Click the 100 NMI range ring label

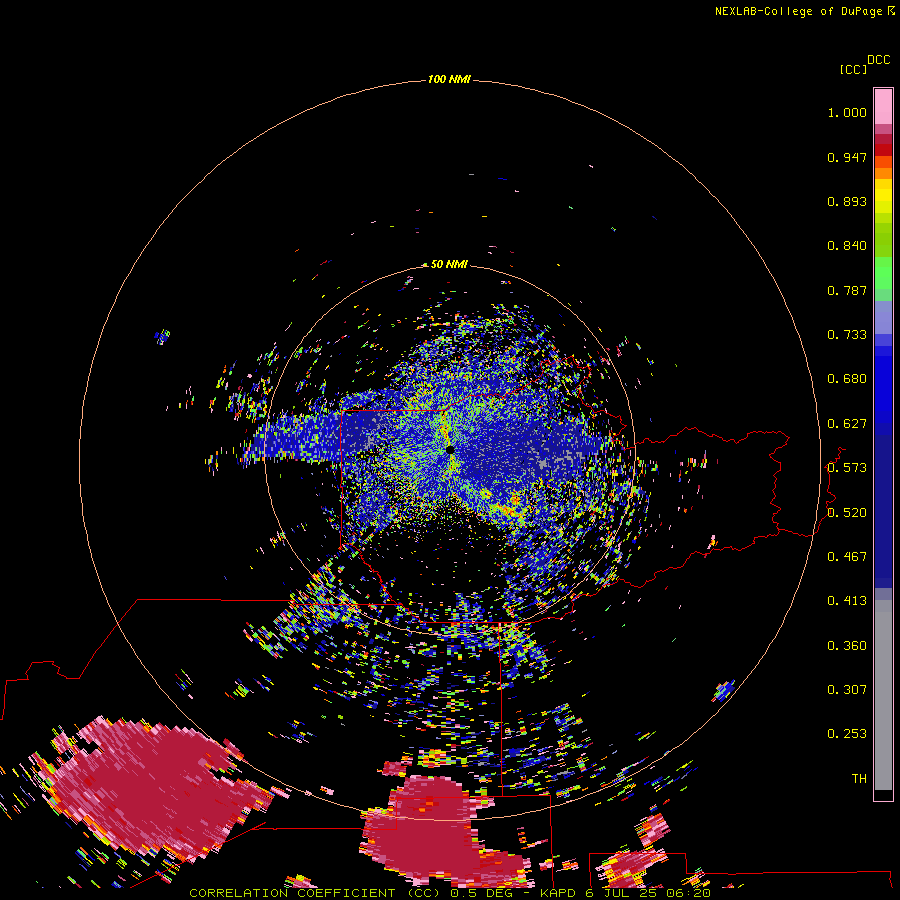click(x=449, y=79)
